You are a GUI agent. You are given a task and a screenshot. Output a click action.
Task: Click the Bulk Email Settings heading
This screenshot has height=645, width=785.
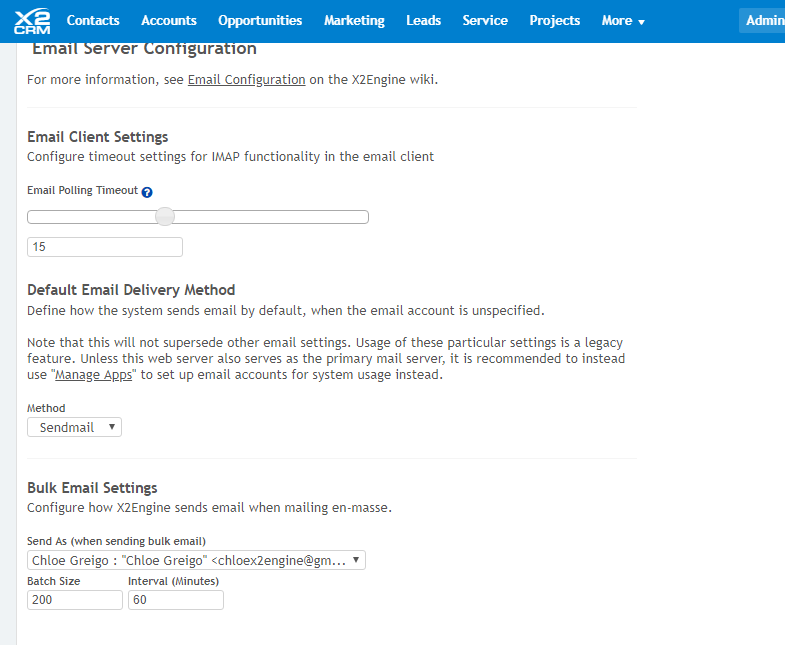pyautogui.click(x=92, y=488)
